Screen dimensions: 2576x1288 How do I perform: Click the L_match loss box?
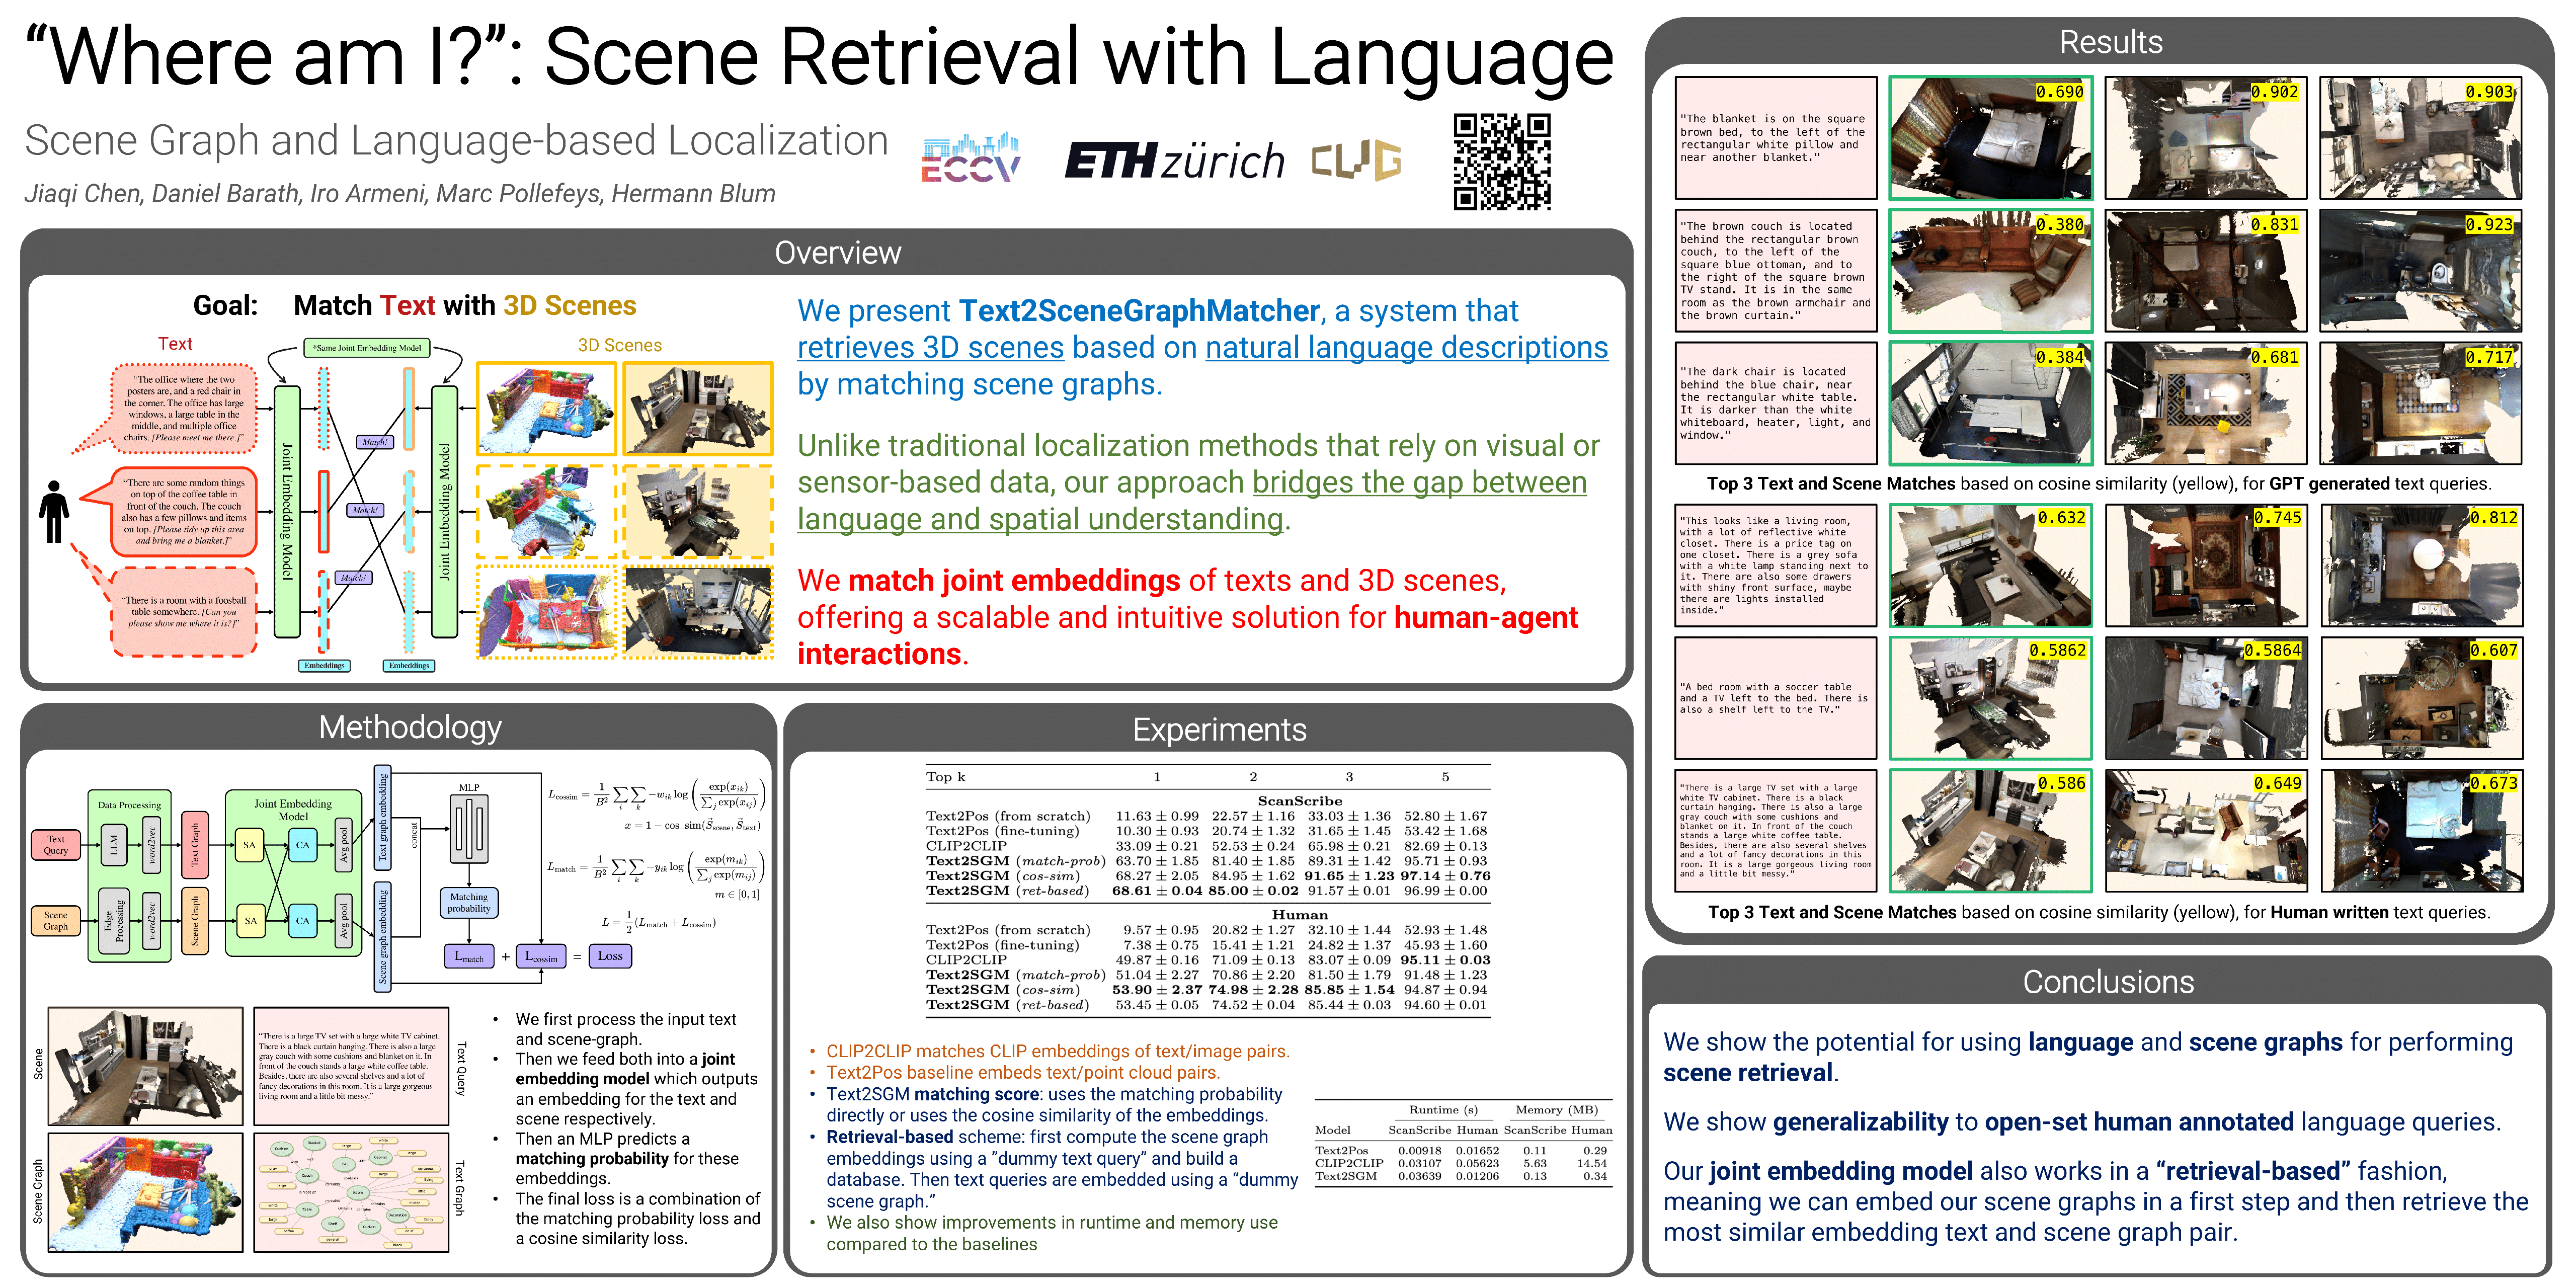[469, 956]
